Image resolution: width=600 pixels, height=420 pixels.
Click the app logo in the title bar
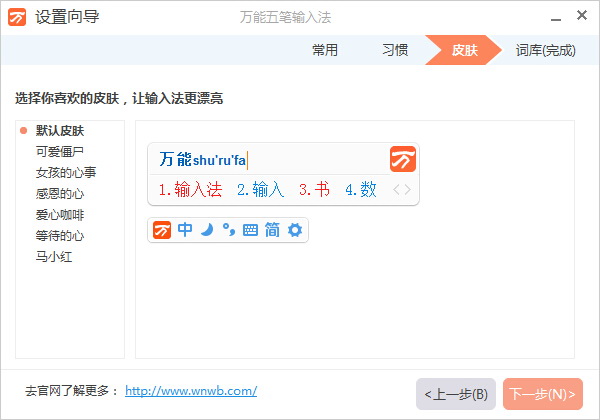(x=16, y=18)
